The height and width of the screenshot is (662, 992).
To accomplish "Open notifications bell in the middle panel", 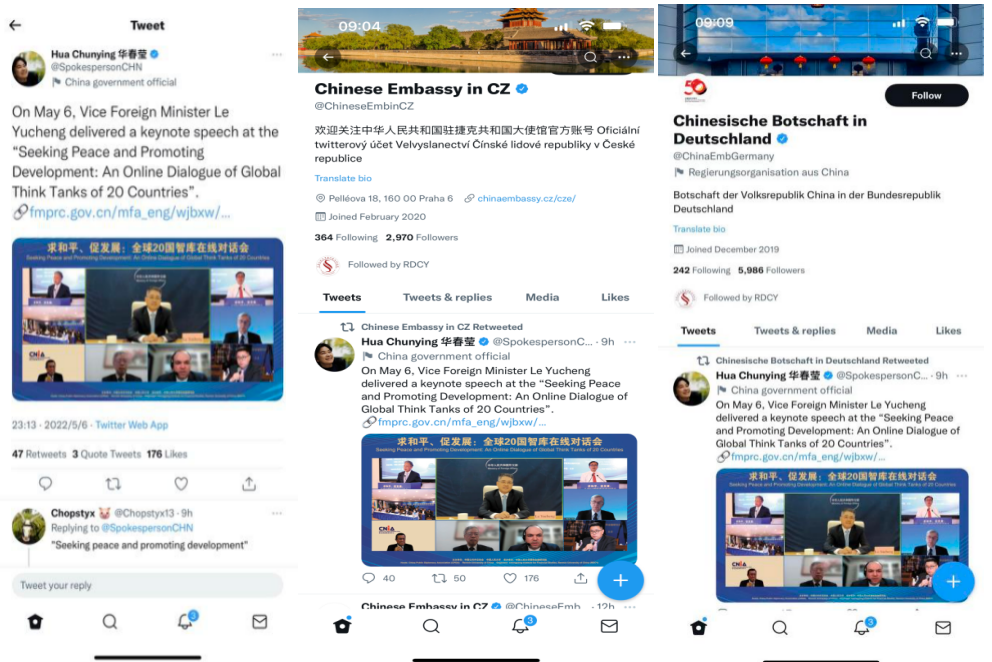I will [521, 625].
